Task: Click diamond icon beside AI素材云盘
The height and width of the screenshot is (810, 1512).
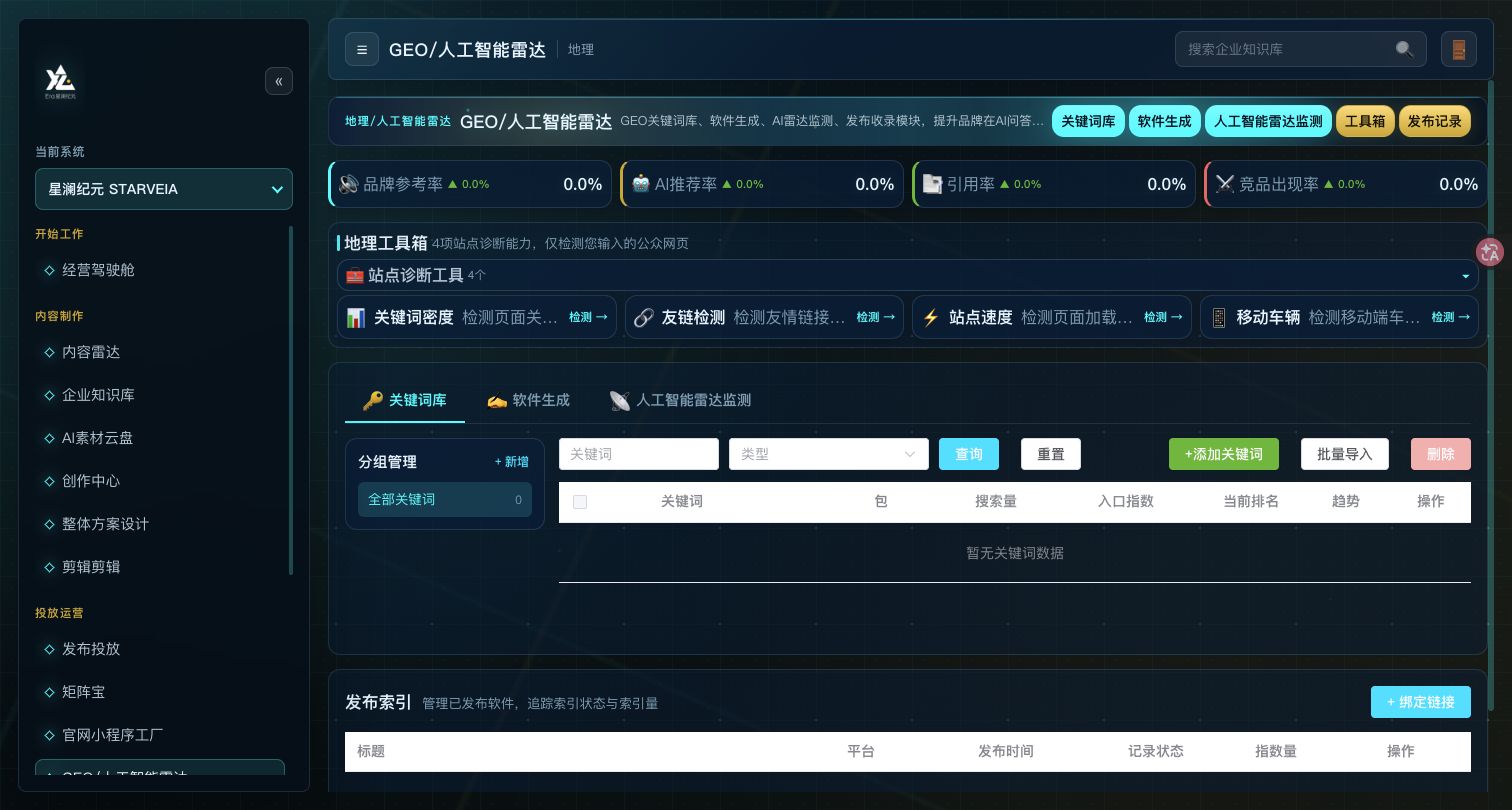Action: (49, 438)
